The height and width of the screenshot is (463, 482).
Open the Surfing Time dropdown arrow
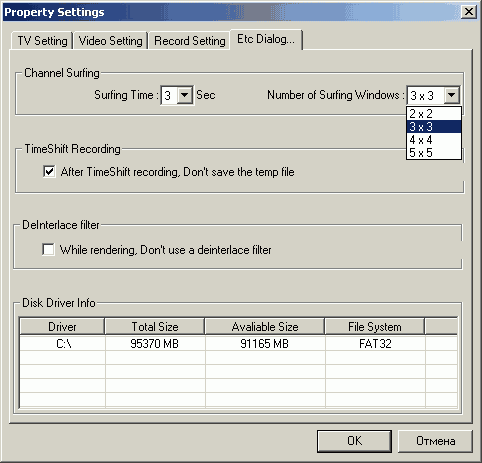[x=185, y=95]
